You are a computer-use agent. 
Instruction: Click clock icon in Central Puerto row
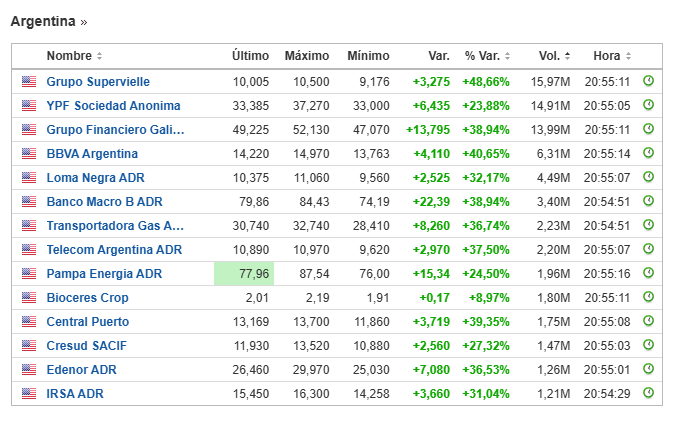click(x=649, y=321)
